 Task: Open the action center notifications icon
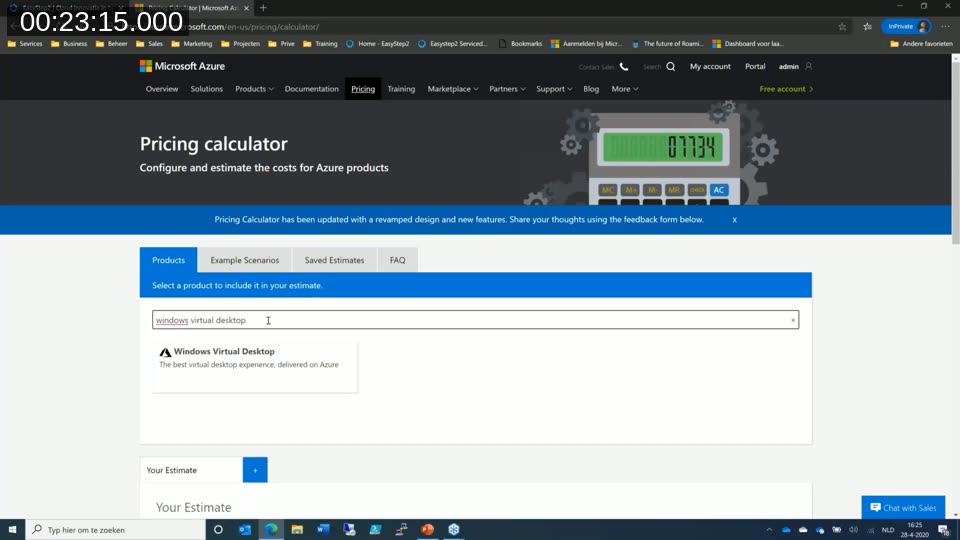click(945, 530)
